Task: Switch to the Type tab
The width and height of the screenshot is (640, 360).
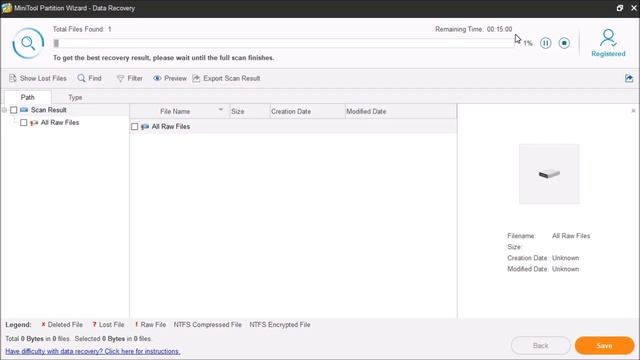Action: 75,98
